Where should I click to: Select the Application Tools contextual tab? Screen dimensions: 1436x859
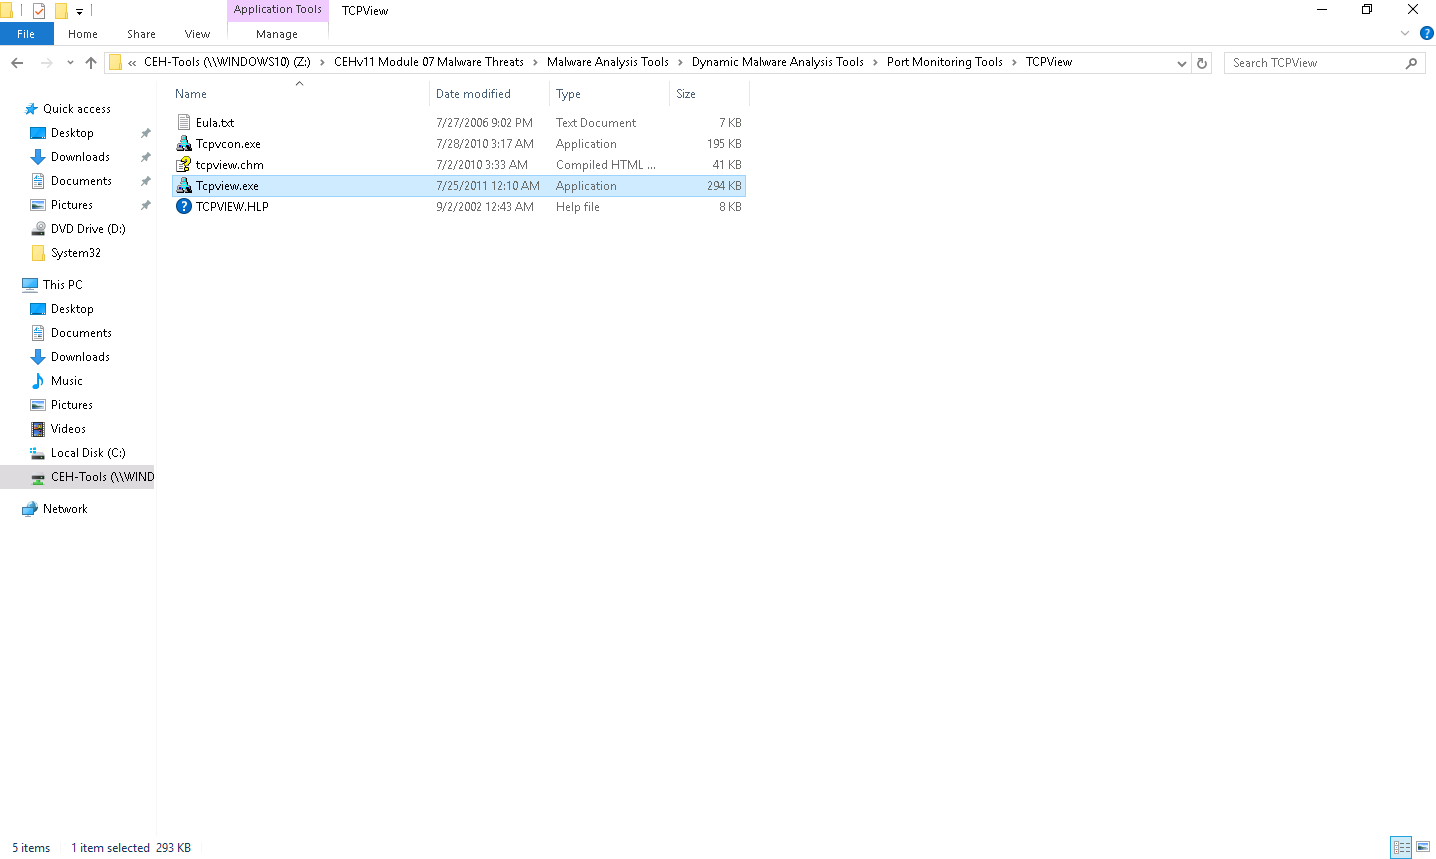coord(278,10)
